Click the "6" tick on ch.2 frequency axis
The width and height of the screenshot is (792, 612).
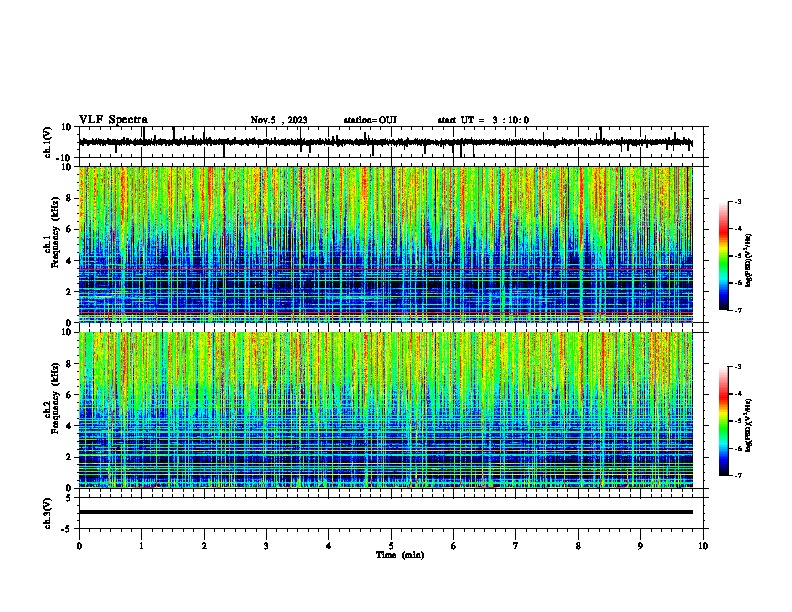(70, 395)
